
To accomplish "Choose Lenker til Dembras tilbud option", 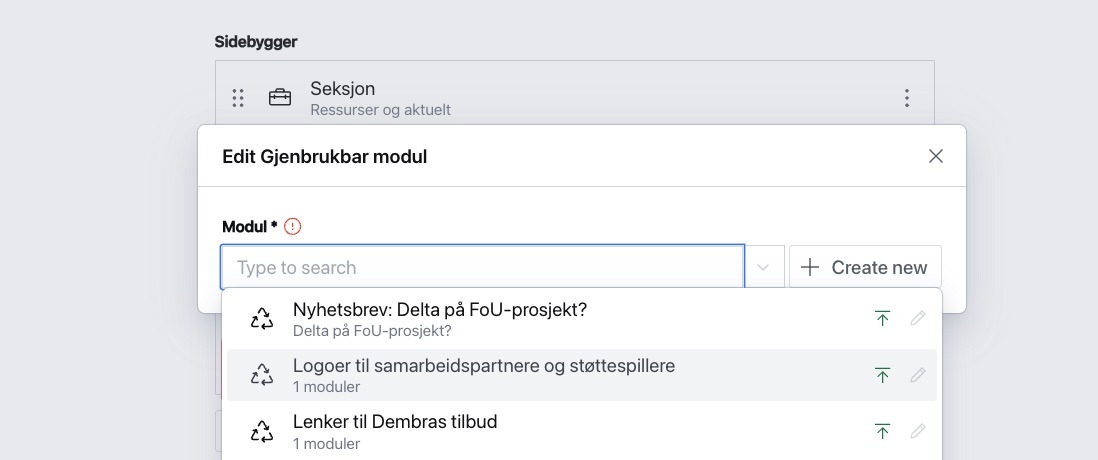I will 394,422.
